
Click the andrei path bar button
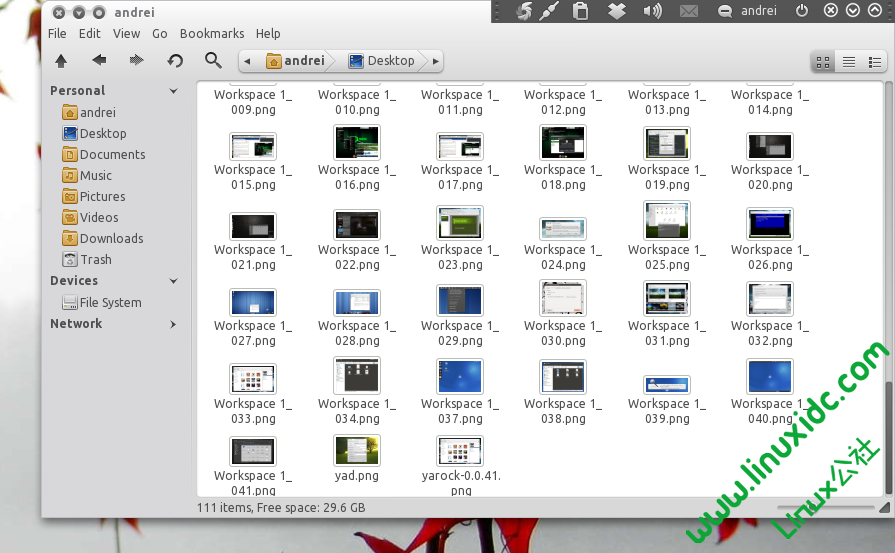click(295, 61)
